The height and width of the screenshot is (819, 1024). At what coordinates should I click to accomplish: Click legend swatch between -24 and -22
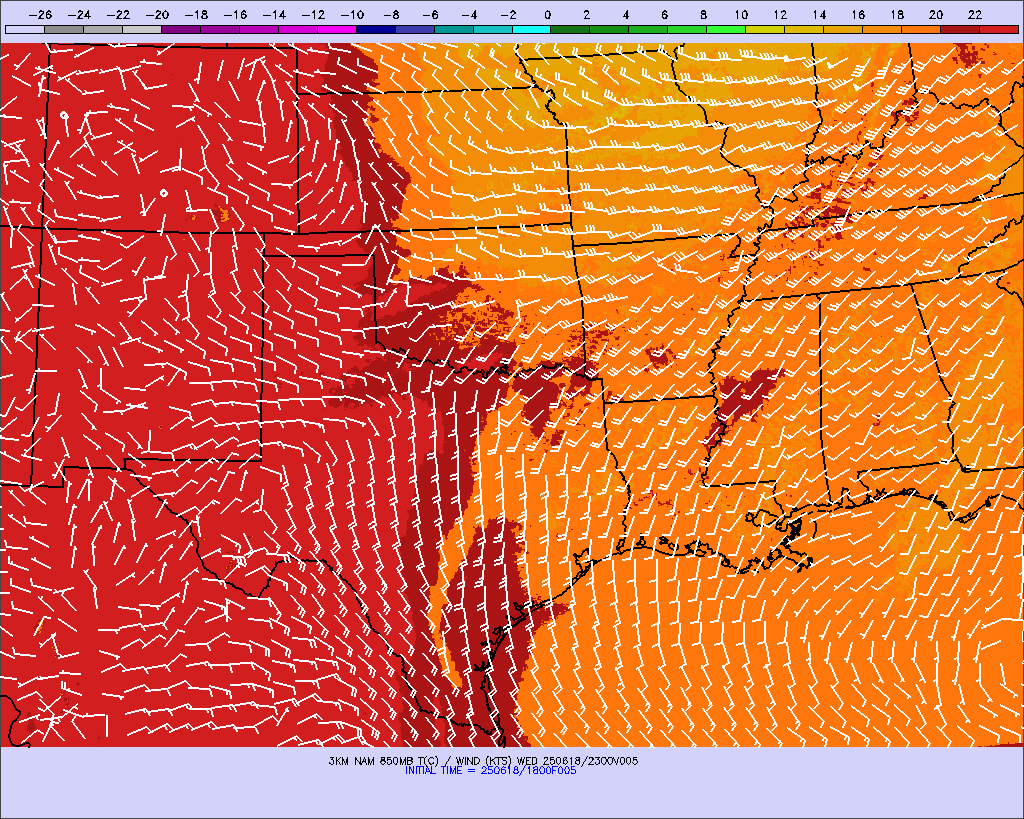click(x=103, y=29)
